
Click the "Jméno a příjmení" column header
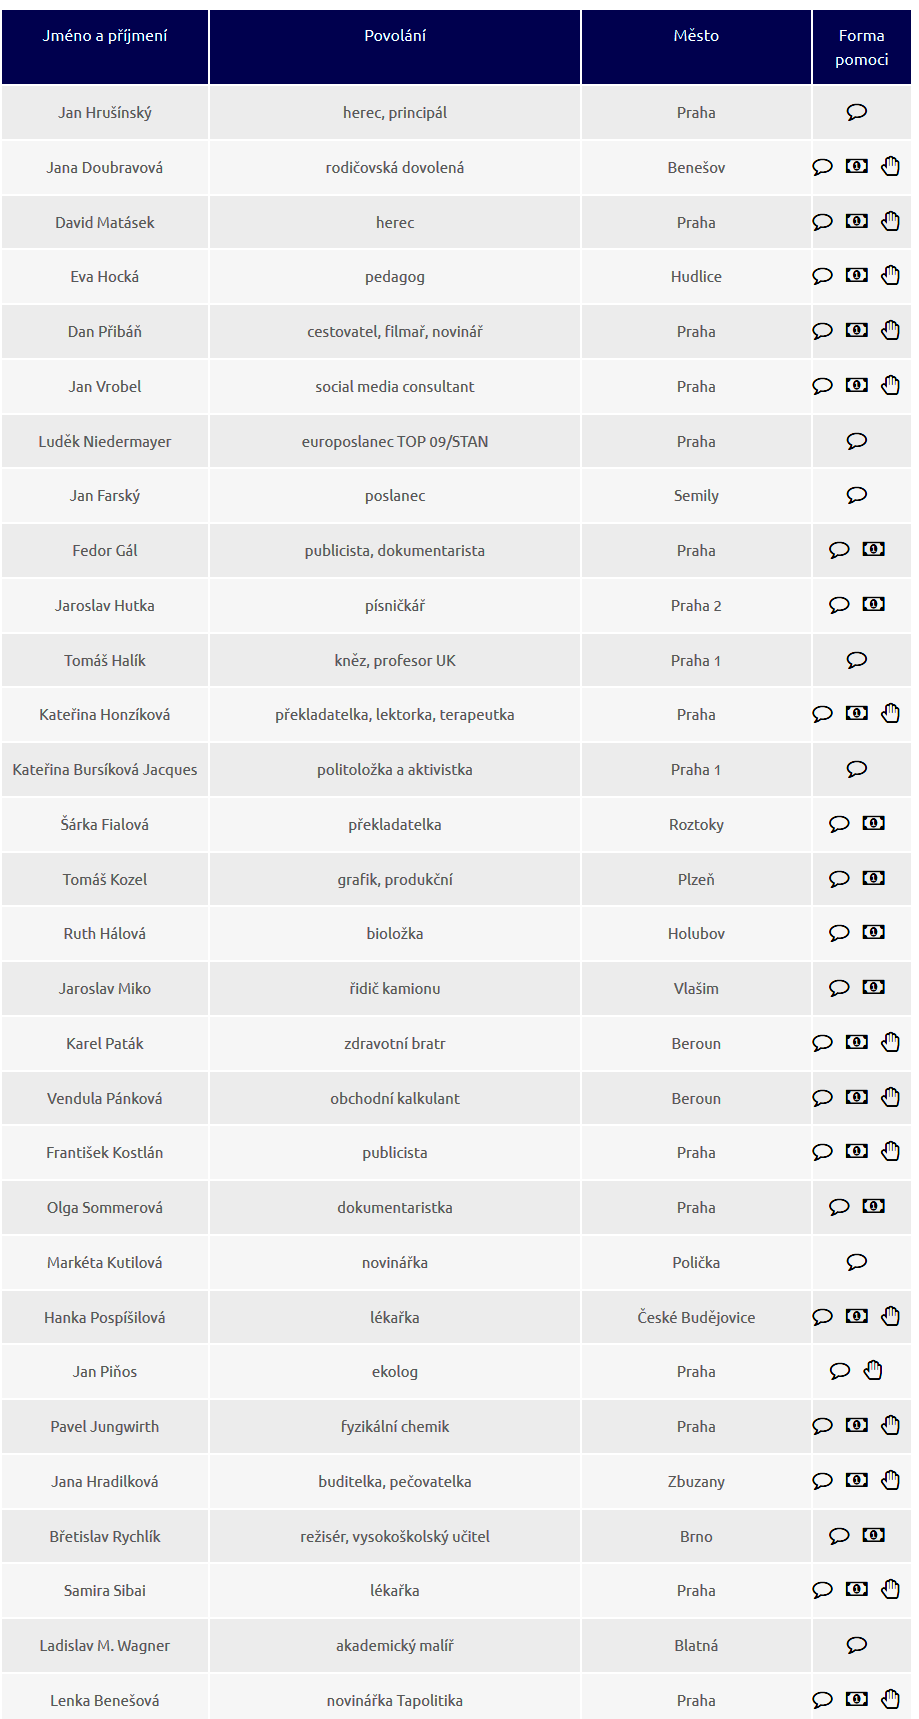pos(105,36)
